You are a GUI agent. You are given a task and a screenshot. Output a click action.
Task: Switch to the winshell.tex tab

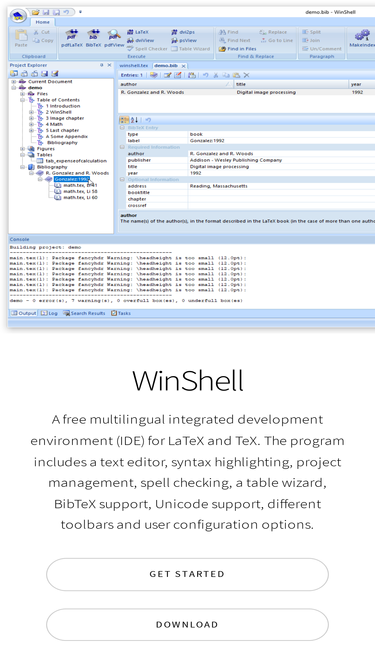click(x=134, y=66)
